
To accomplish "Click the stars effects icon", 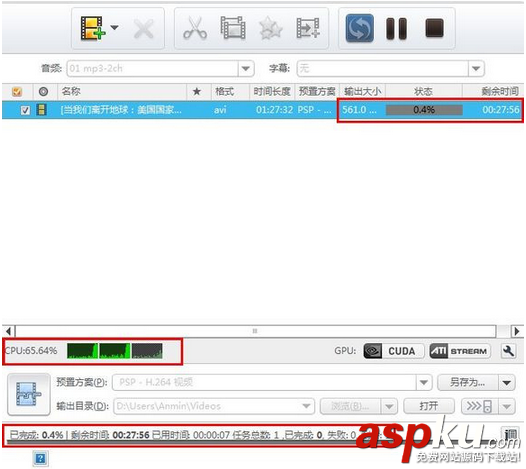I will pos(271,28).
